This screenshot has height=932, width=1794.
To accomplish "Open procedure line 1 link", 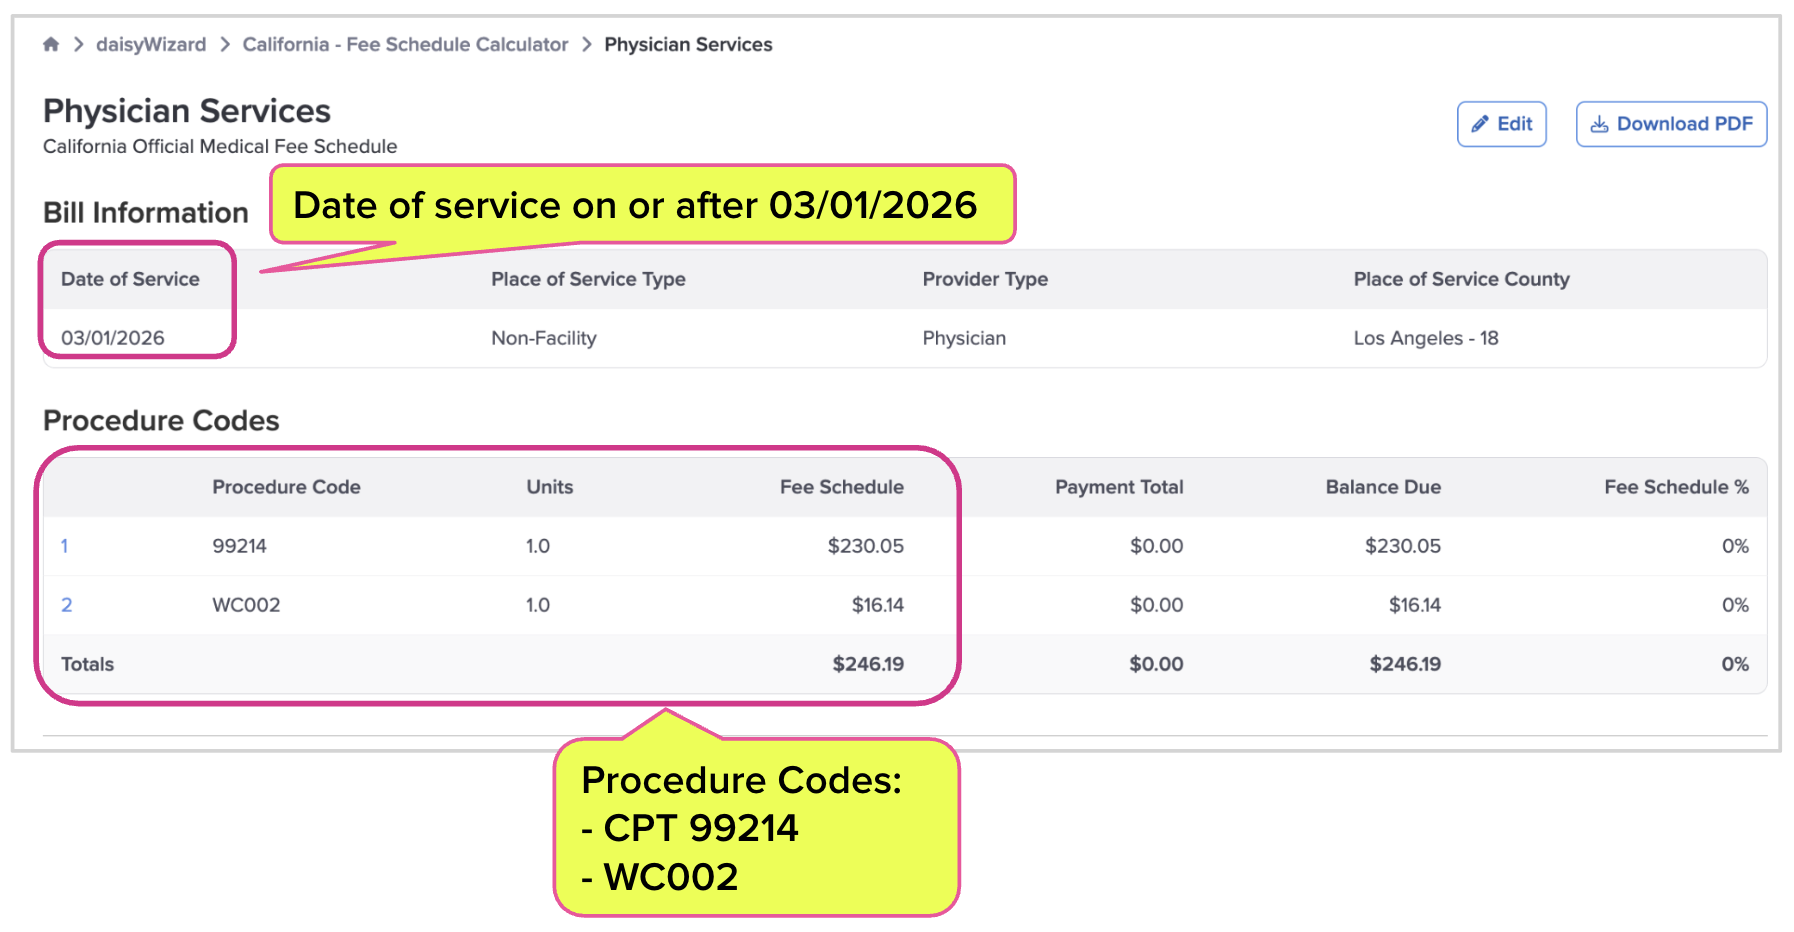I will pos(64,546).
